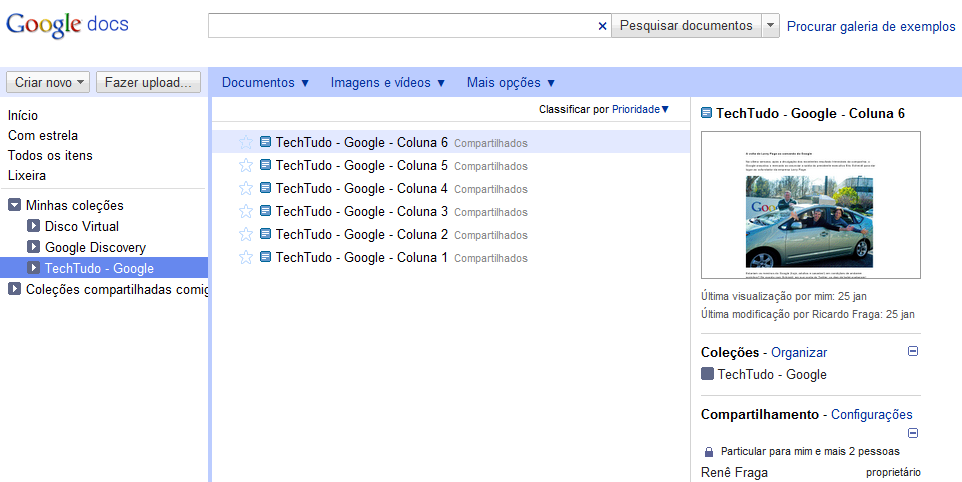Toggle star on TechTudo - Google - Coluna 1

coord(246,258)
